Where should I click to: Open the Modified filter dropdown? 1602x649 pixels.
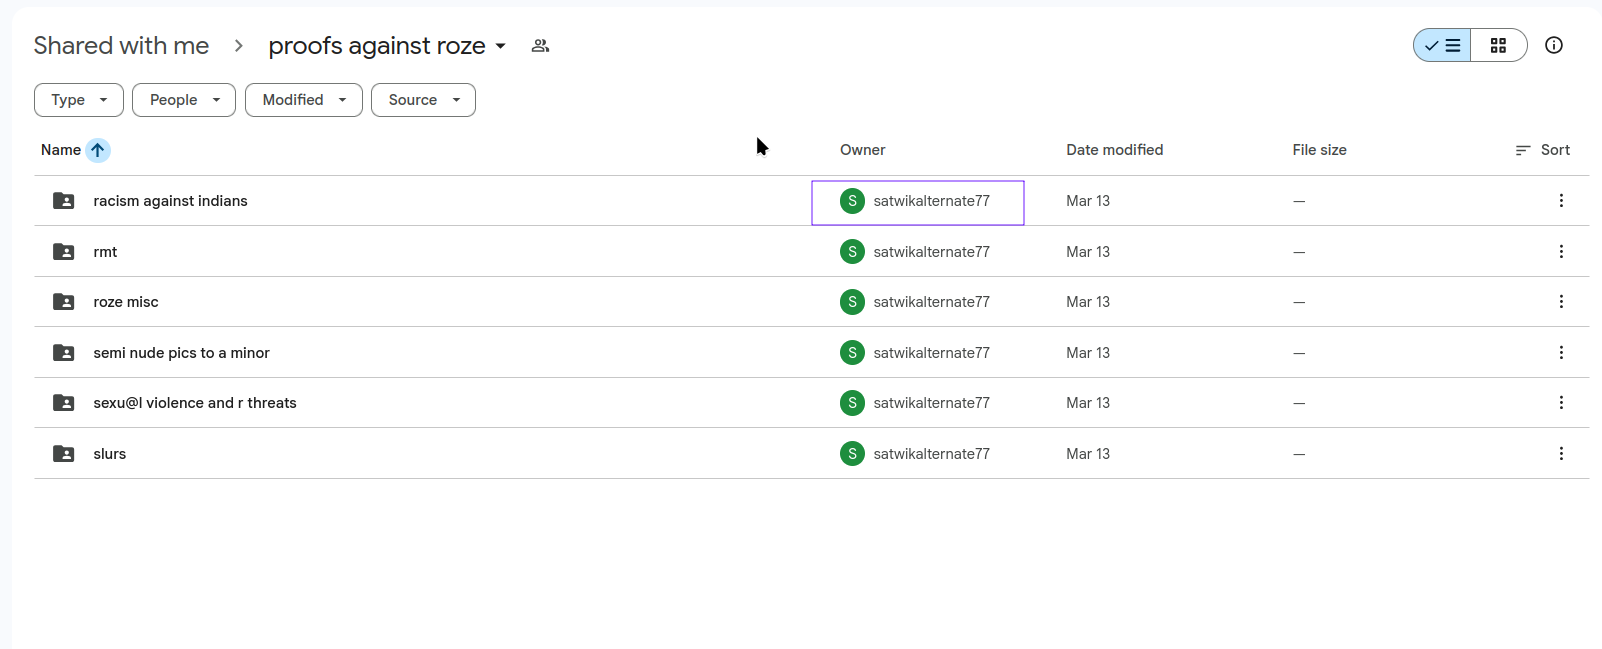[x=304, y=100]
